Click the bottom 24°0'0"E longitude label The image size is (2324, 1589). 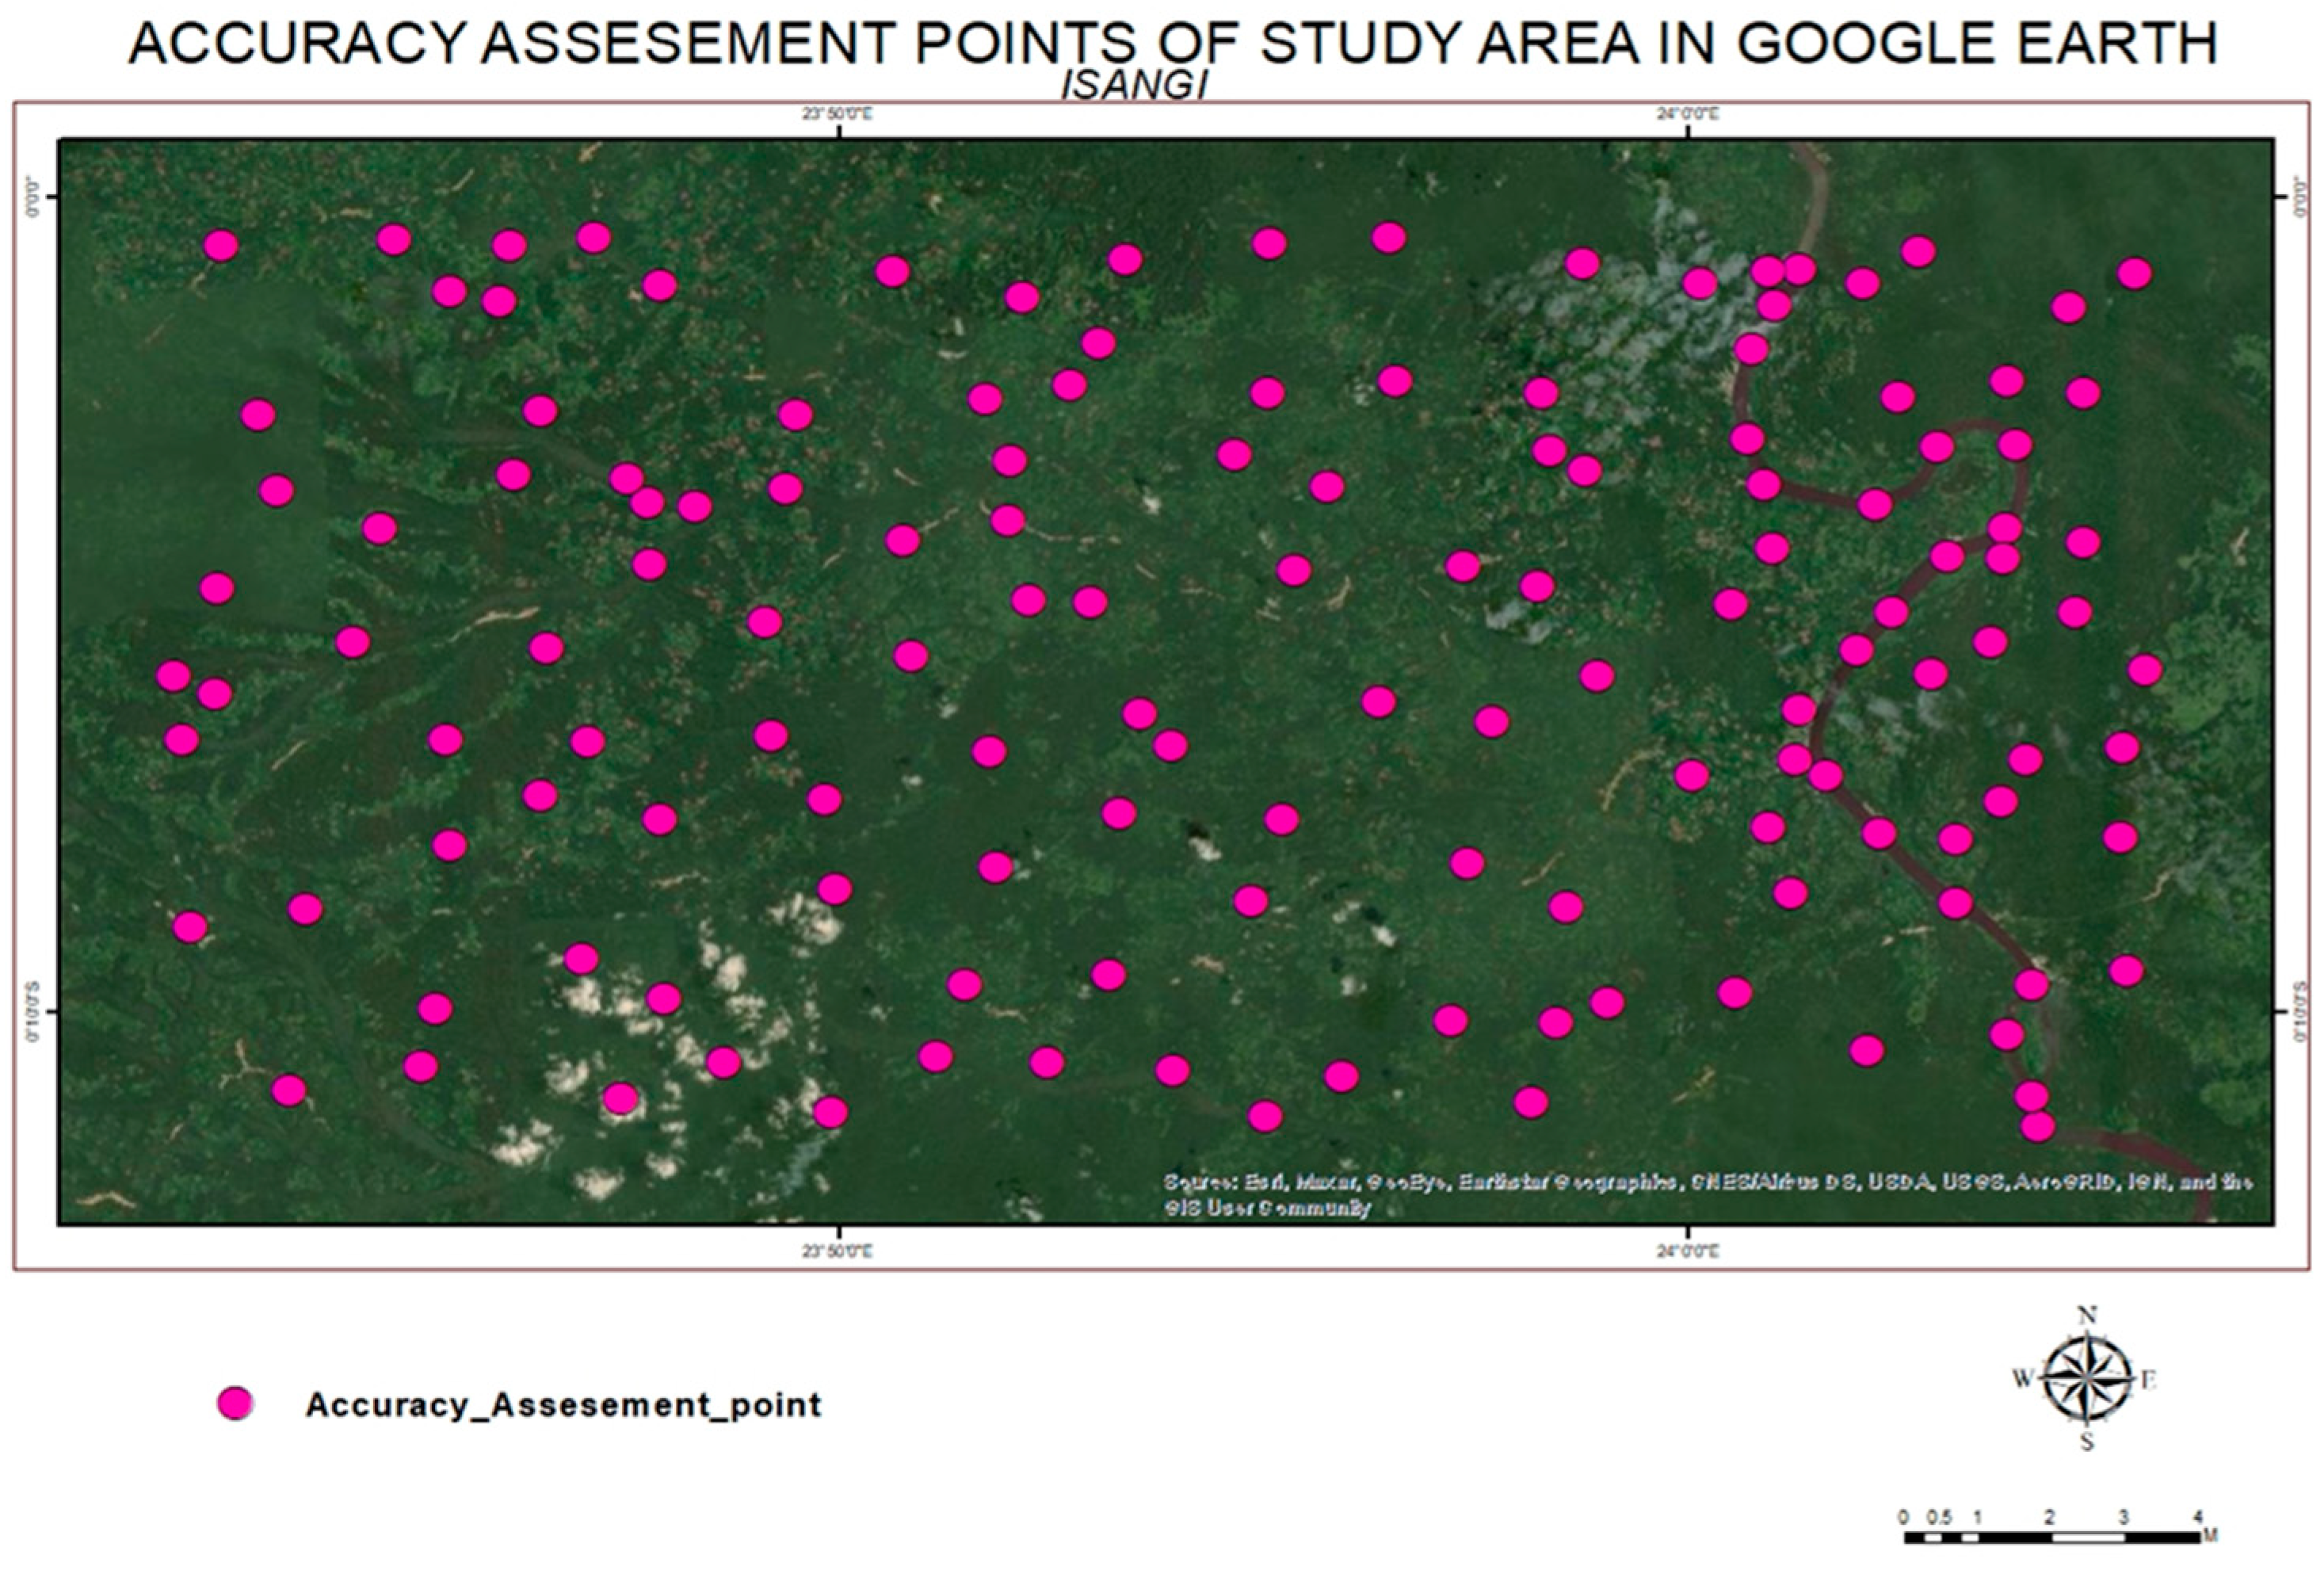coord(1687,1251)
